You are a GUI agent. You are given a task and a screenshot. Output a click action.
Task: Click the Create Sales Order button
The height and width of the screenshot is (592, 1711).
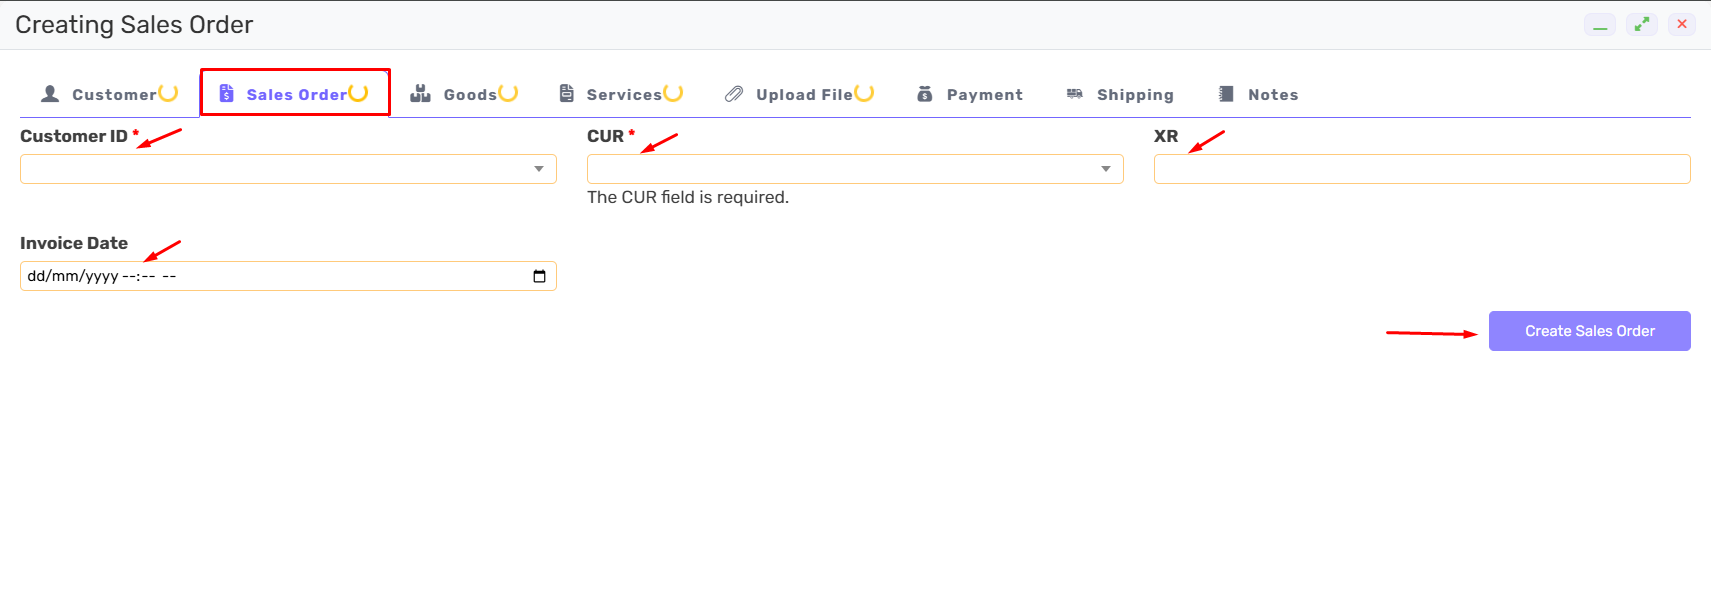point(1589,331)
